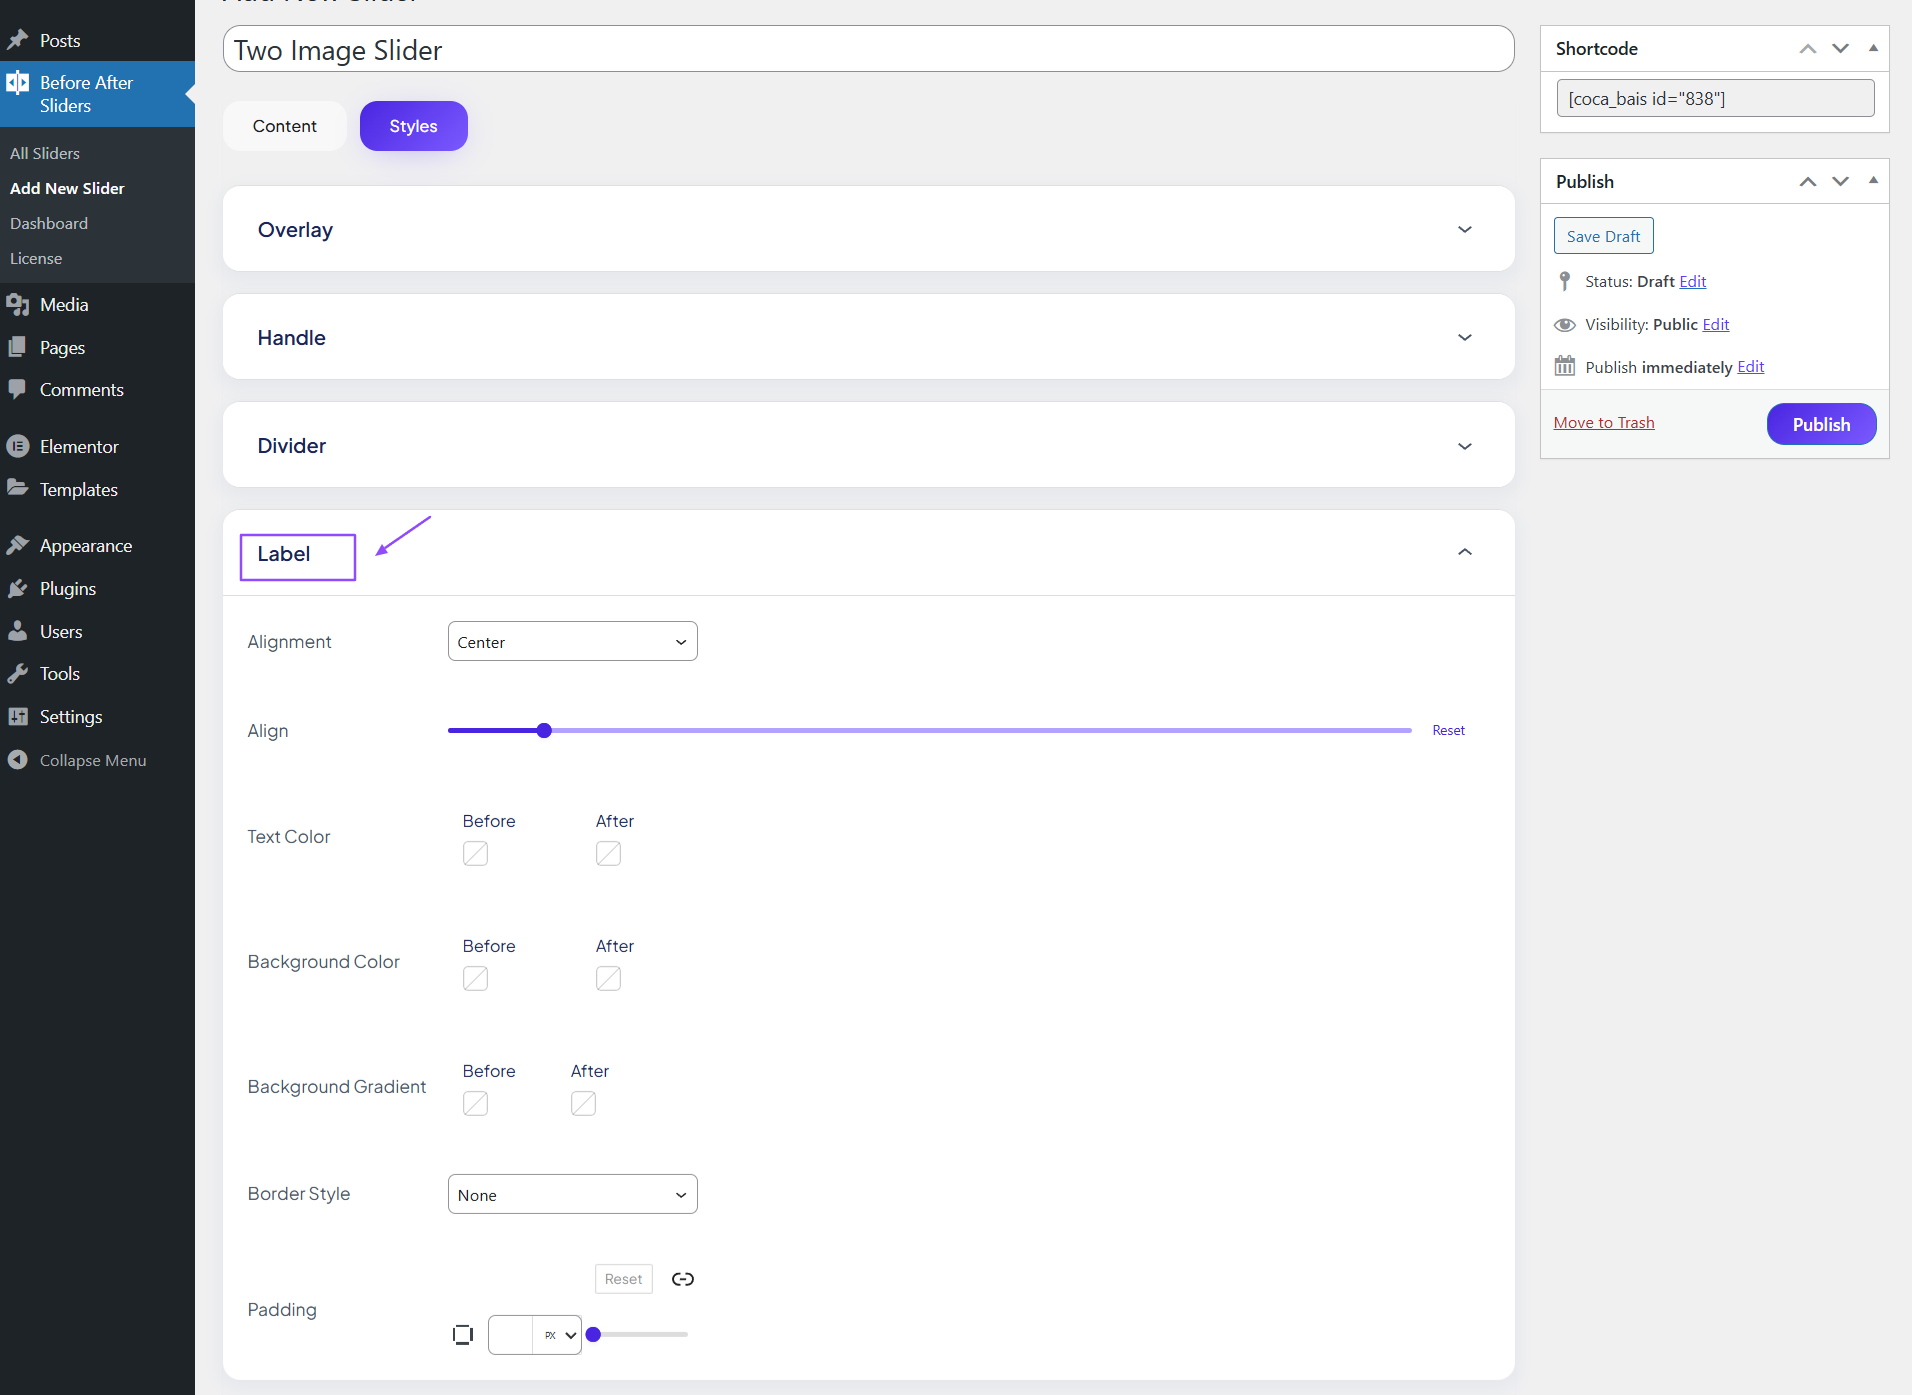Click the Before After Sliders plugin icon
This screenshot has width=1912, height=1395.
(18, 83)
